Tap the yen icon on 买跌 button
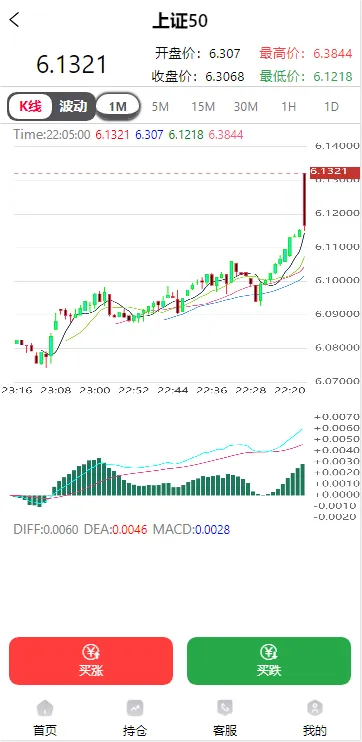Screen dimensions: 362x742 click(269, 653)
